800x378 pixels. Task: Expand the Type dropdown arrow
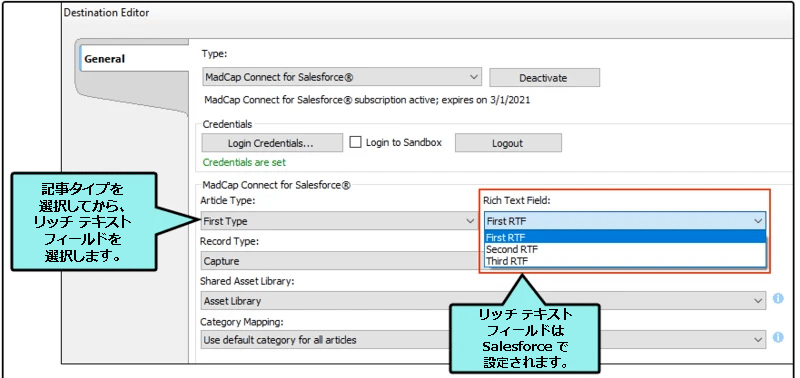(x=474, y=77)
